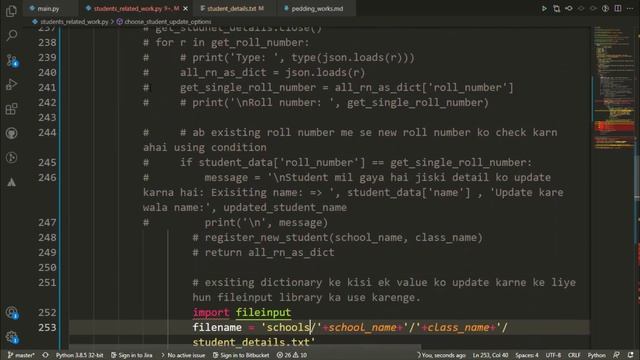Open the Search view in activity bar
The width and height of the screenshot is (640, 360).
11,36
